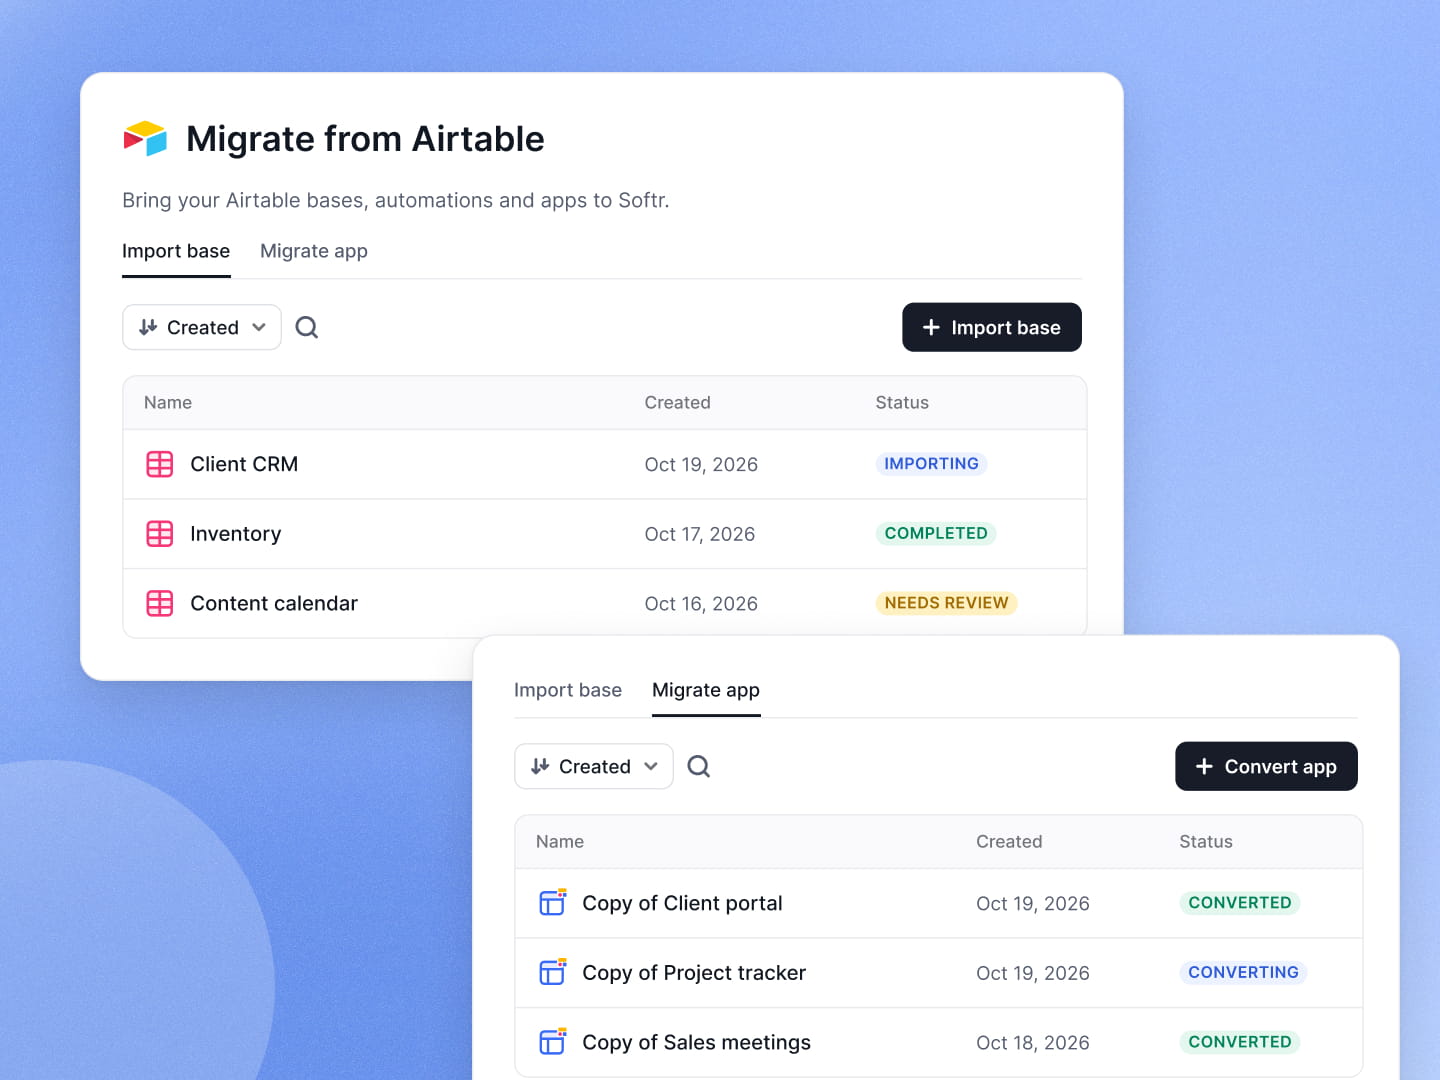Open Created sort dropdown in Migrate app panel
Screen dimensions: 1440x1080
594,766
